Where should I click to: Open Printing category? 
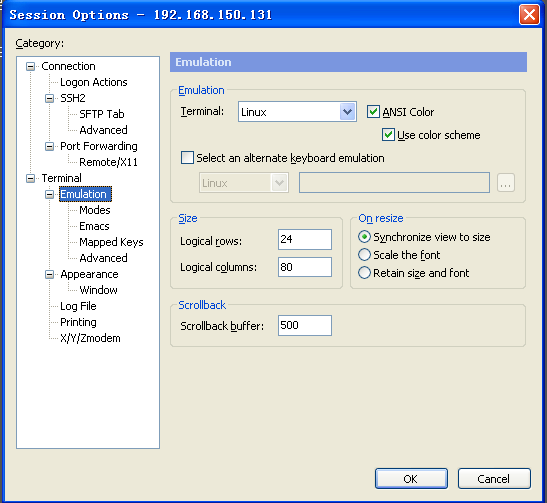78,322
